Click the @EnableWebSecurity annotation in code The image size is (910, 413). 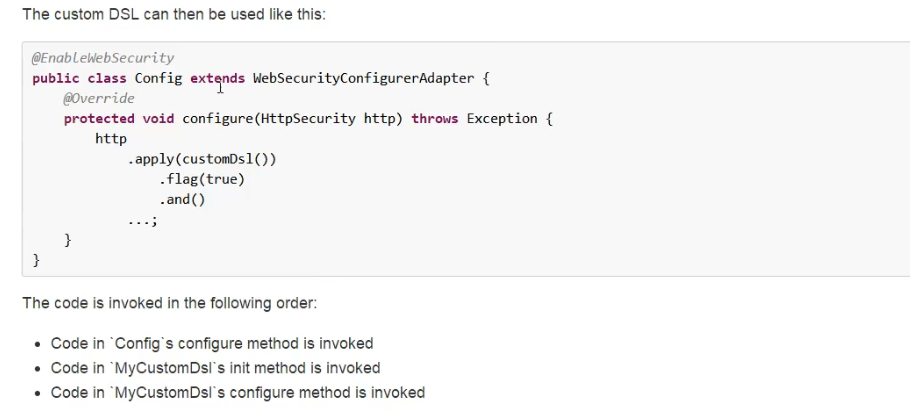tap(103, 58)
